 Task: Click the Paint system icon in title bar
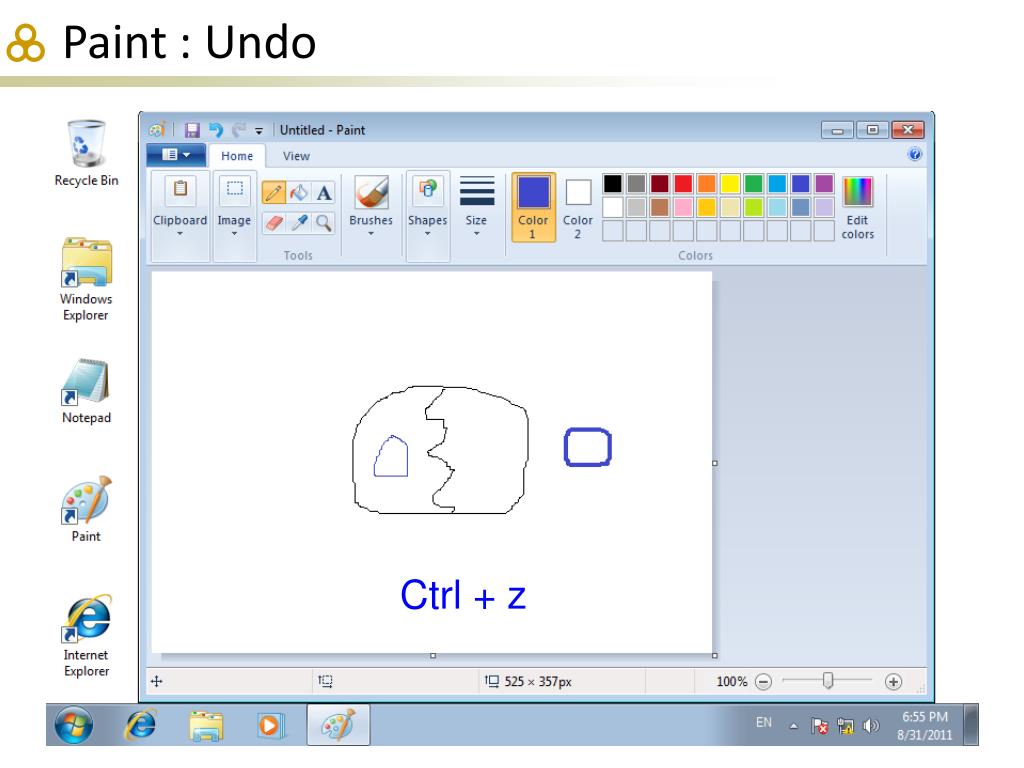(157, 130)
